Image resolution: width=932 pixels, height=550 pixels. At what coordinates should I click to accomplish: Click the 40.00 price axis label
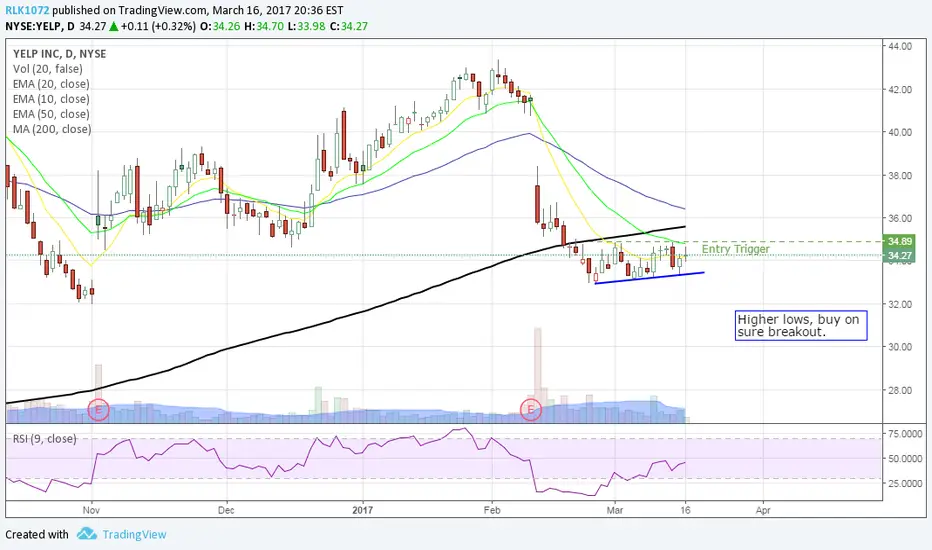[900, 133]
